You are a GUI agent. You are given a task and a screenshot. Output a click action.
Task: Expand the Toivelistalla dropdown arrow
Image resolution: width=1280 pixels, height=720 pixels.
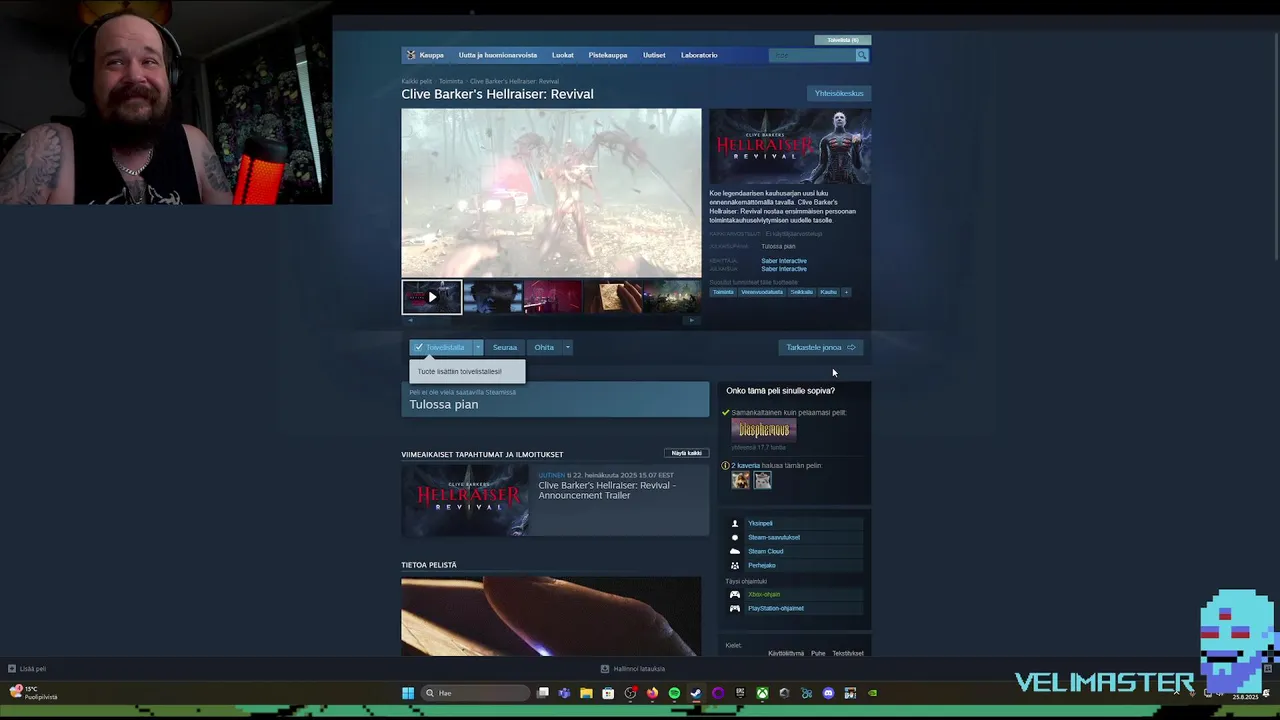point(478,347)
